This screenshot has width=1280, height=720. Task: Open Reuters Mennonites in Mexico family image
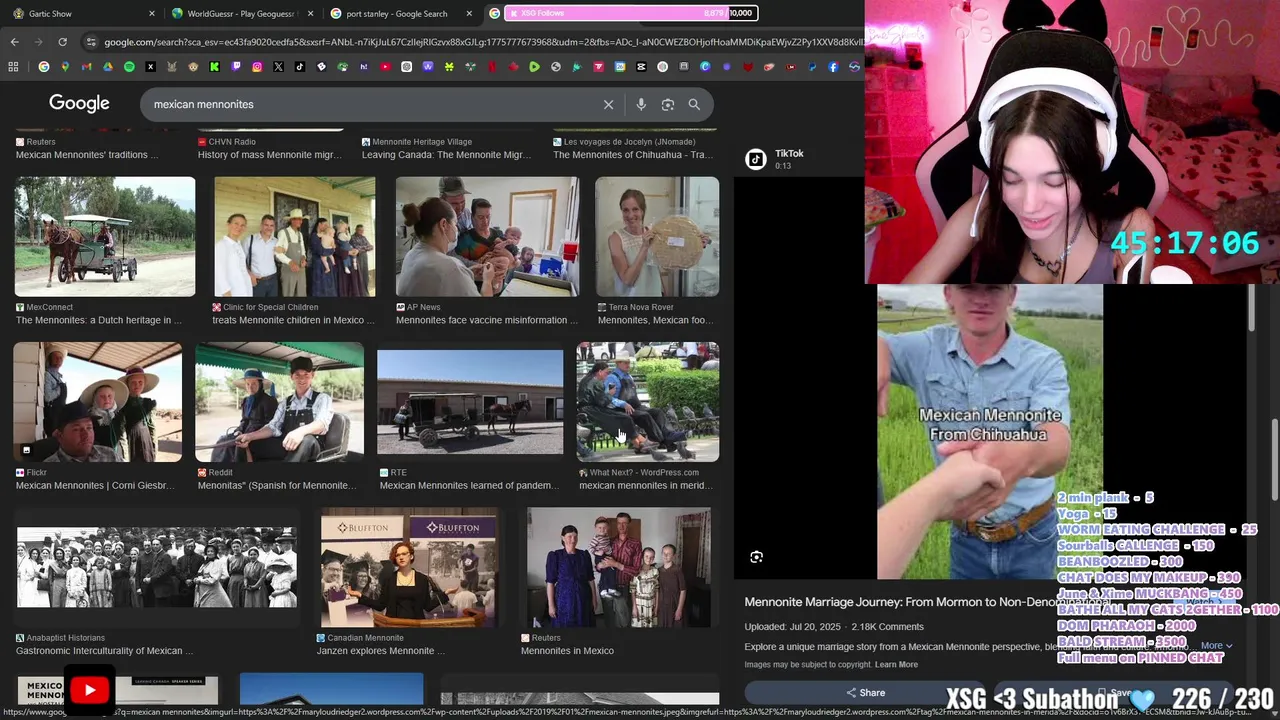[x=619, y=567]
